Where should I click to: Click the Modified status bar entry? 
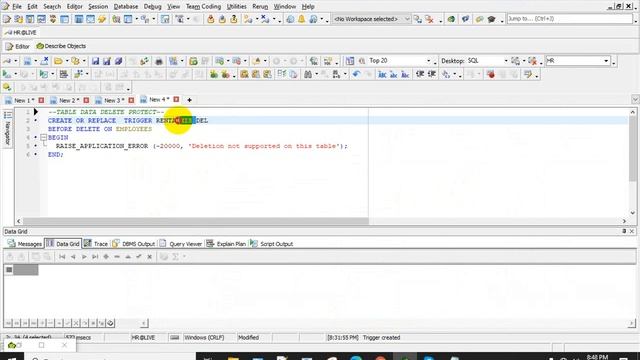pyautogui.click(x=248, y=338)
